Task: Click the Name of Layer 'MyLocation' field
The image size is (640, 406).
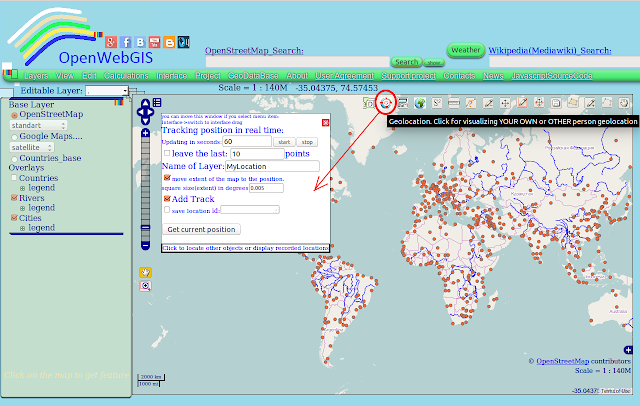Action: (272, 166)
